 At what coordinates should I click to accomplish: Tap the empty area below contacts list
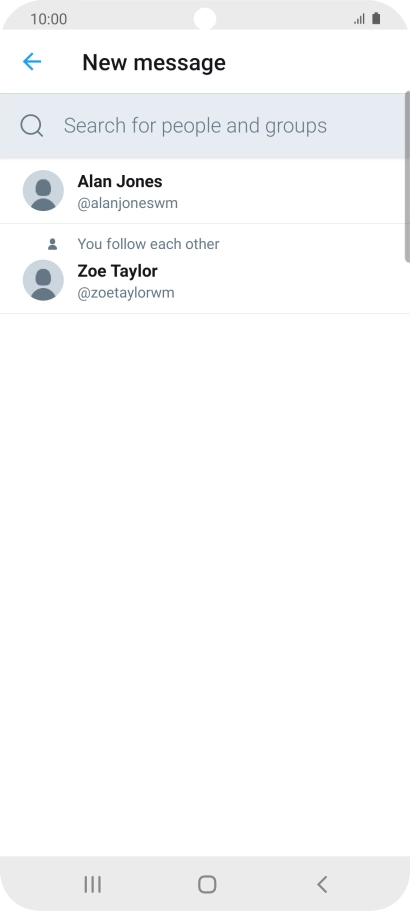click(x=205, y=584)
